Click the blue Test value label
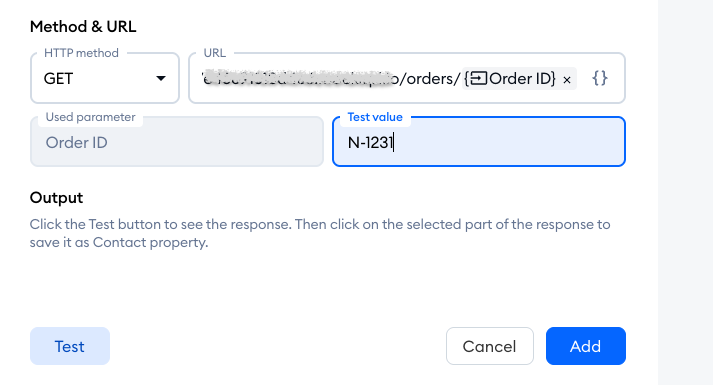This screenshot has height=385, width=713. click(x=375, y=117)
